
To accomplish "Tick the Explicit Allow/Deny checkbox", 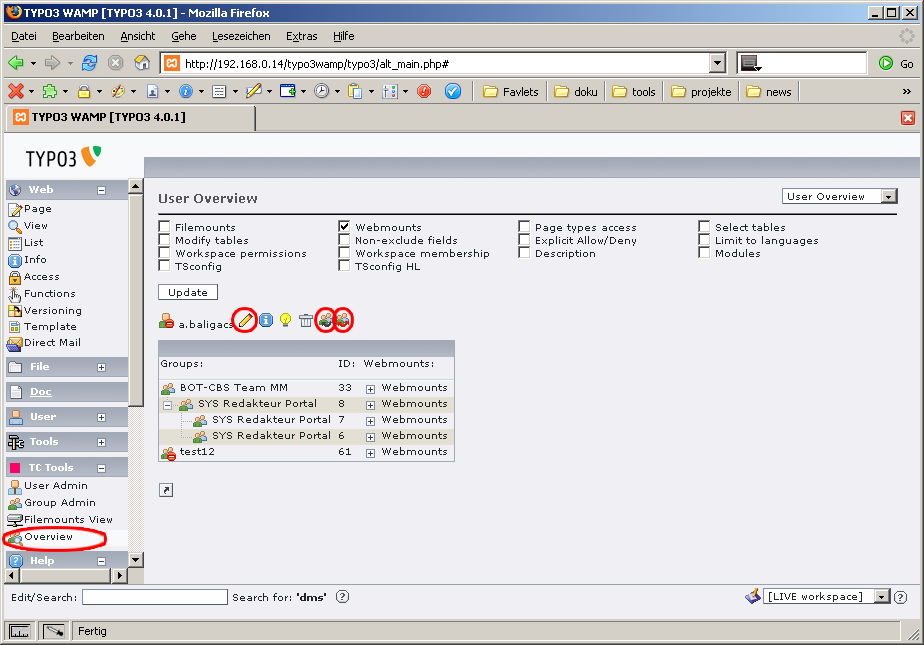I will [524, 240].
